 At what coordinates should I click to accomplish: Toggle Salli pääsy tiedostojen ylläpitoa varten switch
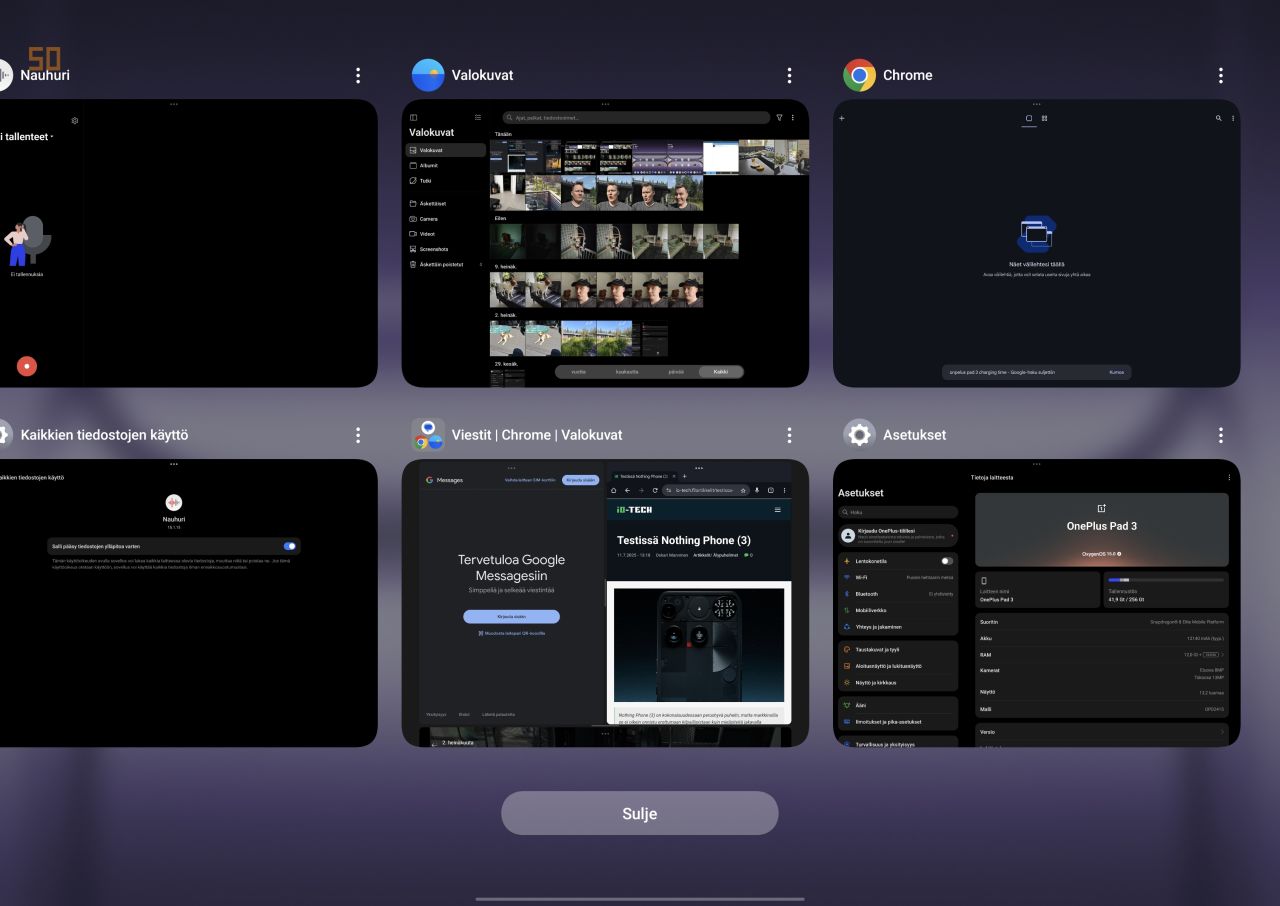point(290,546)
